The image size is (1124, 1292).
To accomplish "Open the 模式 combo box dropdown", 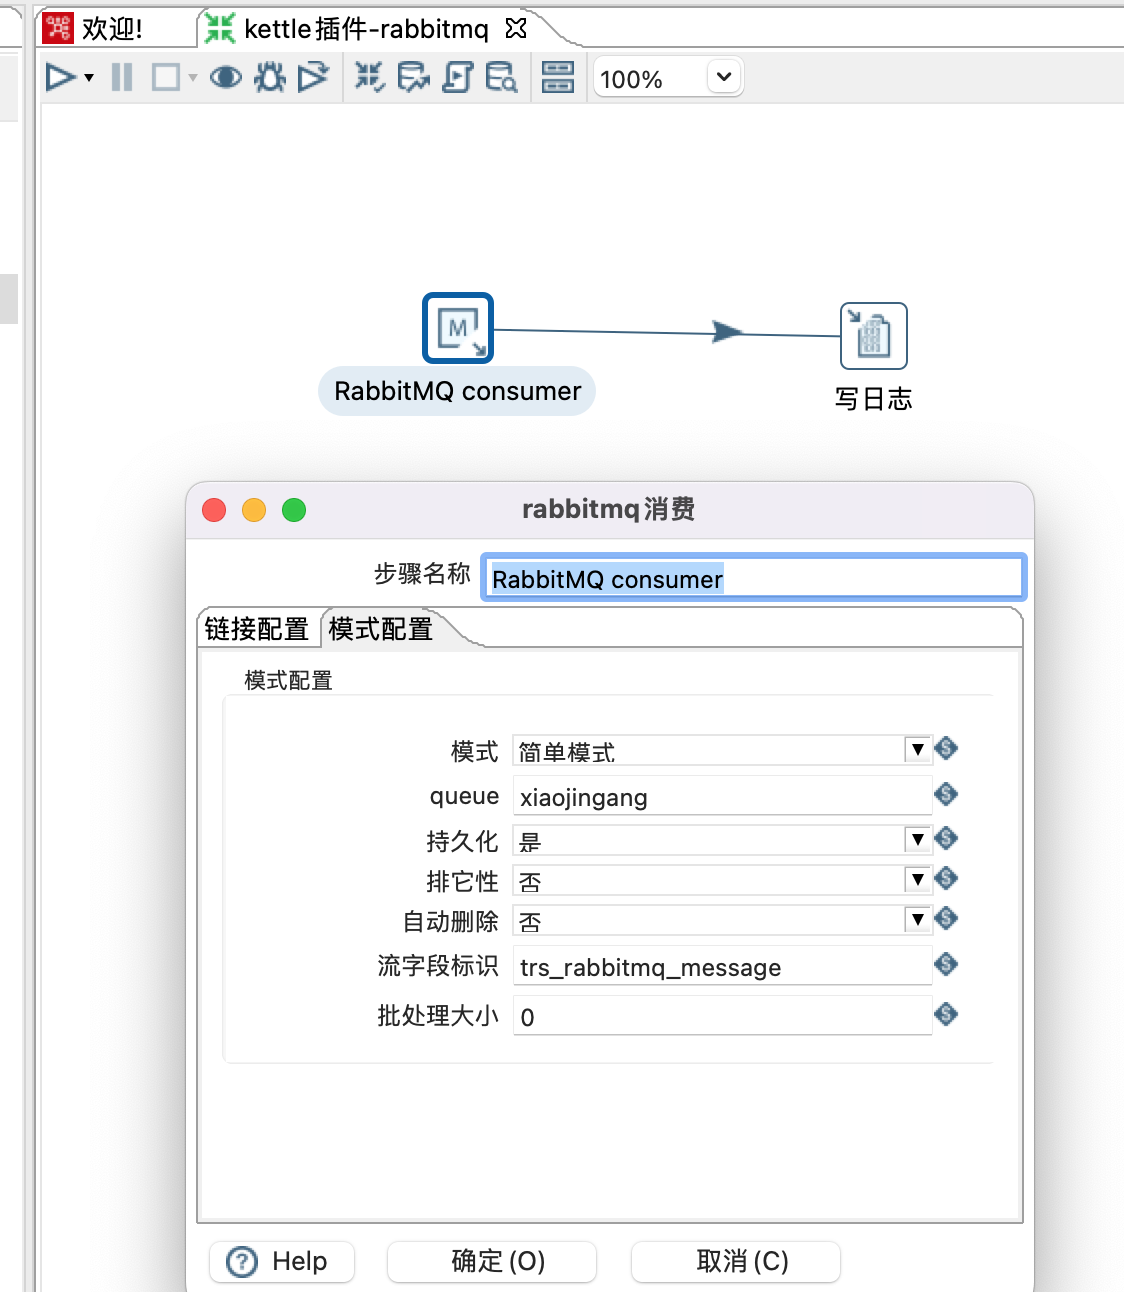I will 917,749.
